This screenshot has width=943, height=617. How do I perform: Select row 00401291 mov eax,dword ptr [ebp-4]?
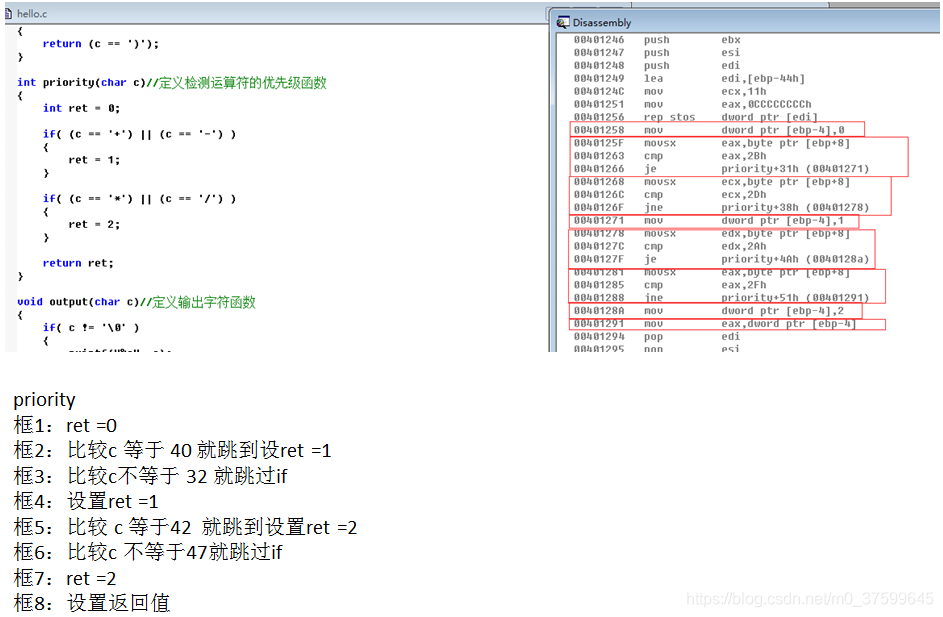[715, 324]
